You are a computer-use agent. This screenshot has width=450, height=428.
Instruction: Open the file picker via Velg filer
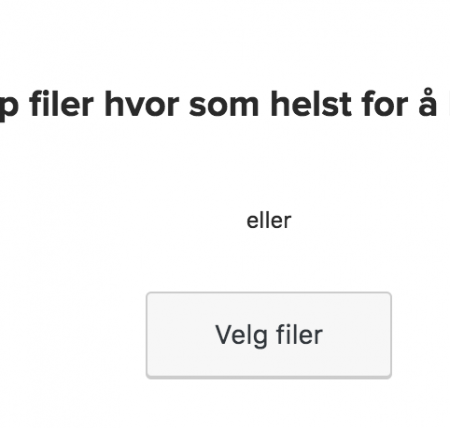[269, 335]
